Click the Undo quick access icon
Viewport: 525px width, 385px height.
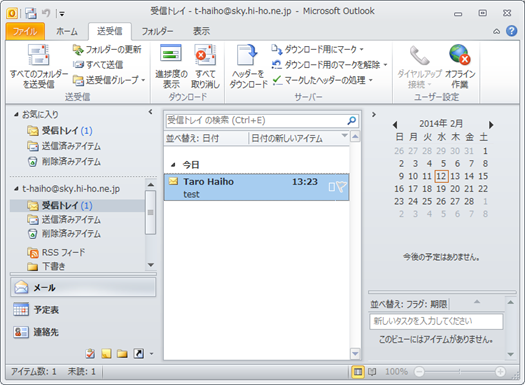pyautogui.click(x=46, y=13)
